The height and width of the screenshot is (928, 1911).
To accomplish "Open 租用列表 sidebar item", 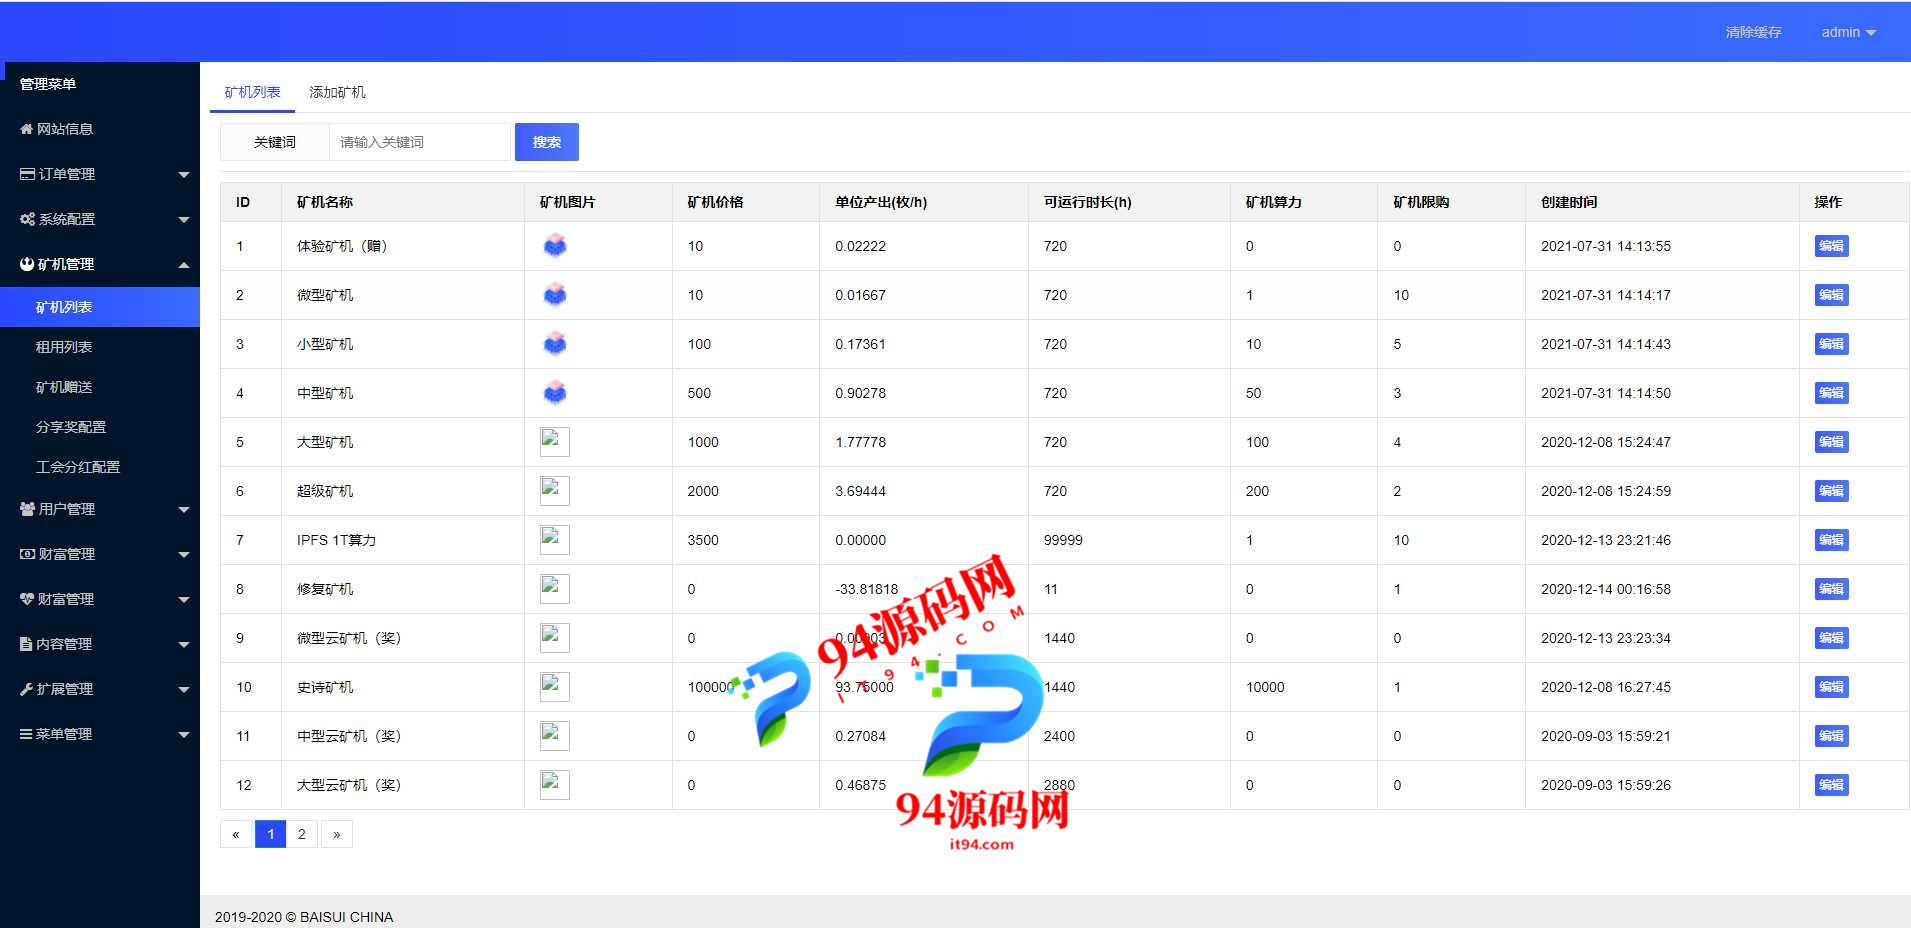I will (100, 347).
